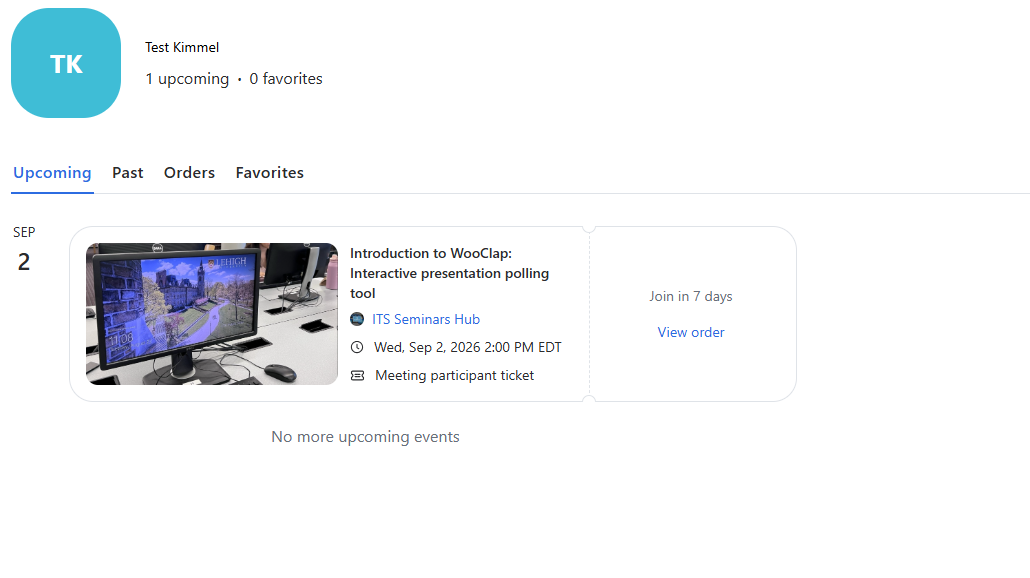Select the Orders tab
This screenshot has height=578, width=1030.
tap(189, 173)
